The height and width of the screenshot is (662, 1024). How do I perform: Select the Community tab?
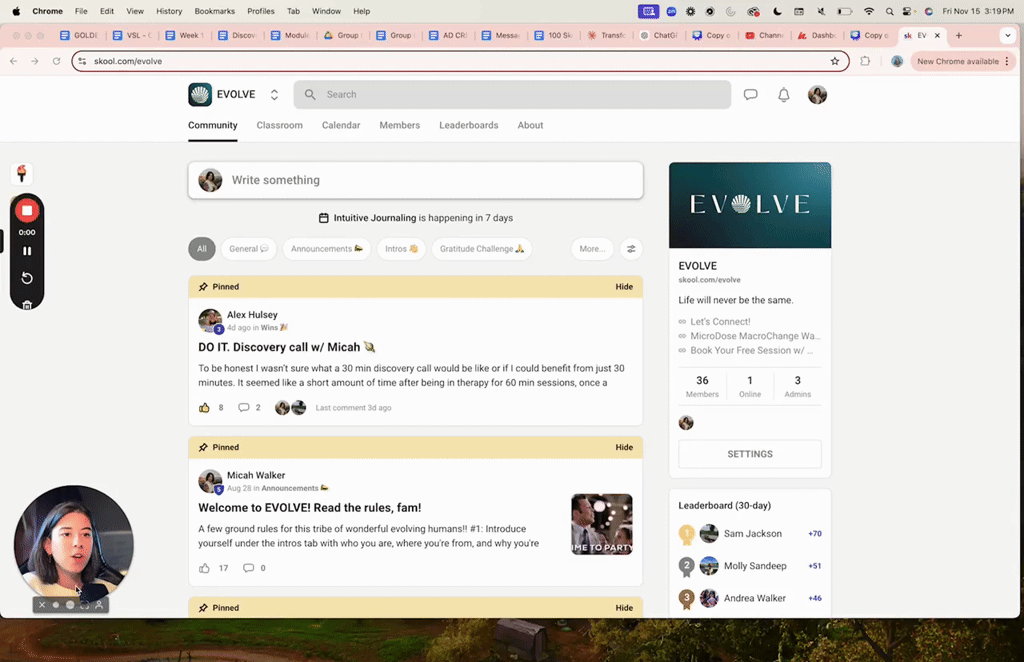tap(213, 125)
